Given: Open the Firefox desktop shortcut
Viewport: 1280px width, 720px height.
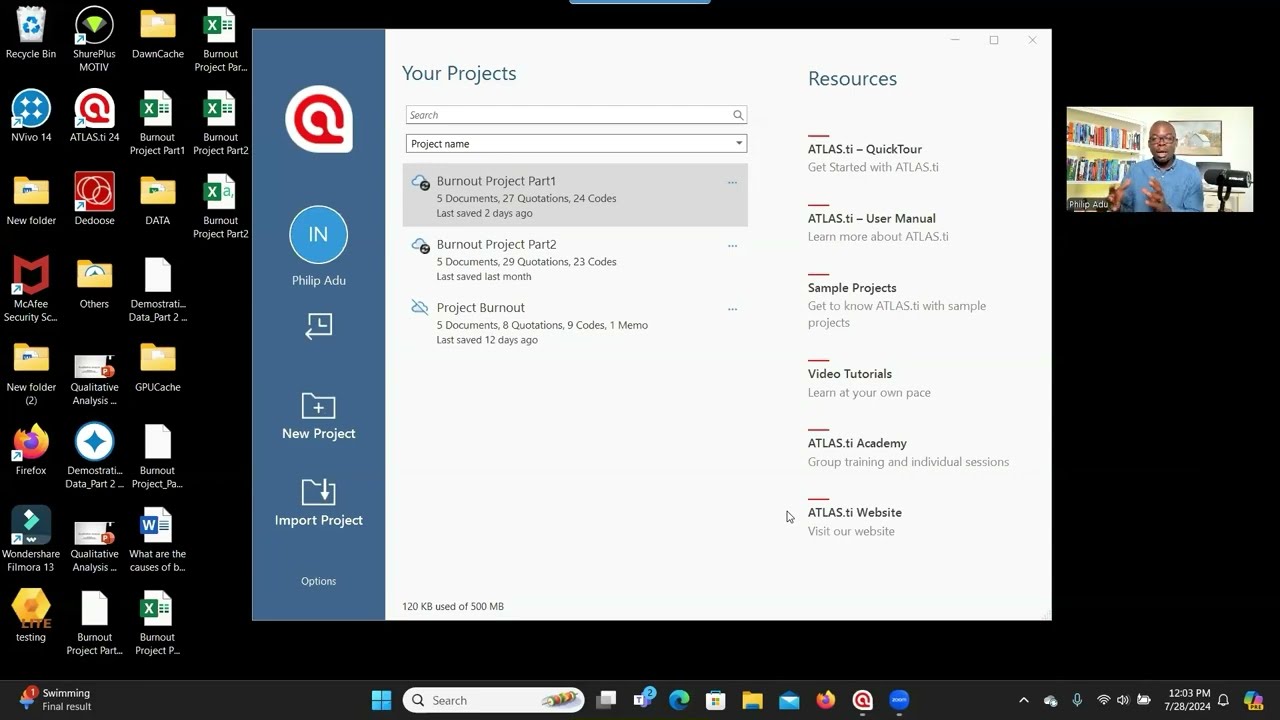Looking at the screenshot, I should [x=31, y=451].
